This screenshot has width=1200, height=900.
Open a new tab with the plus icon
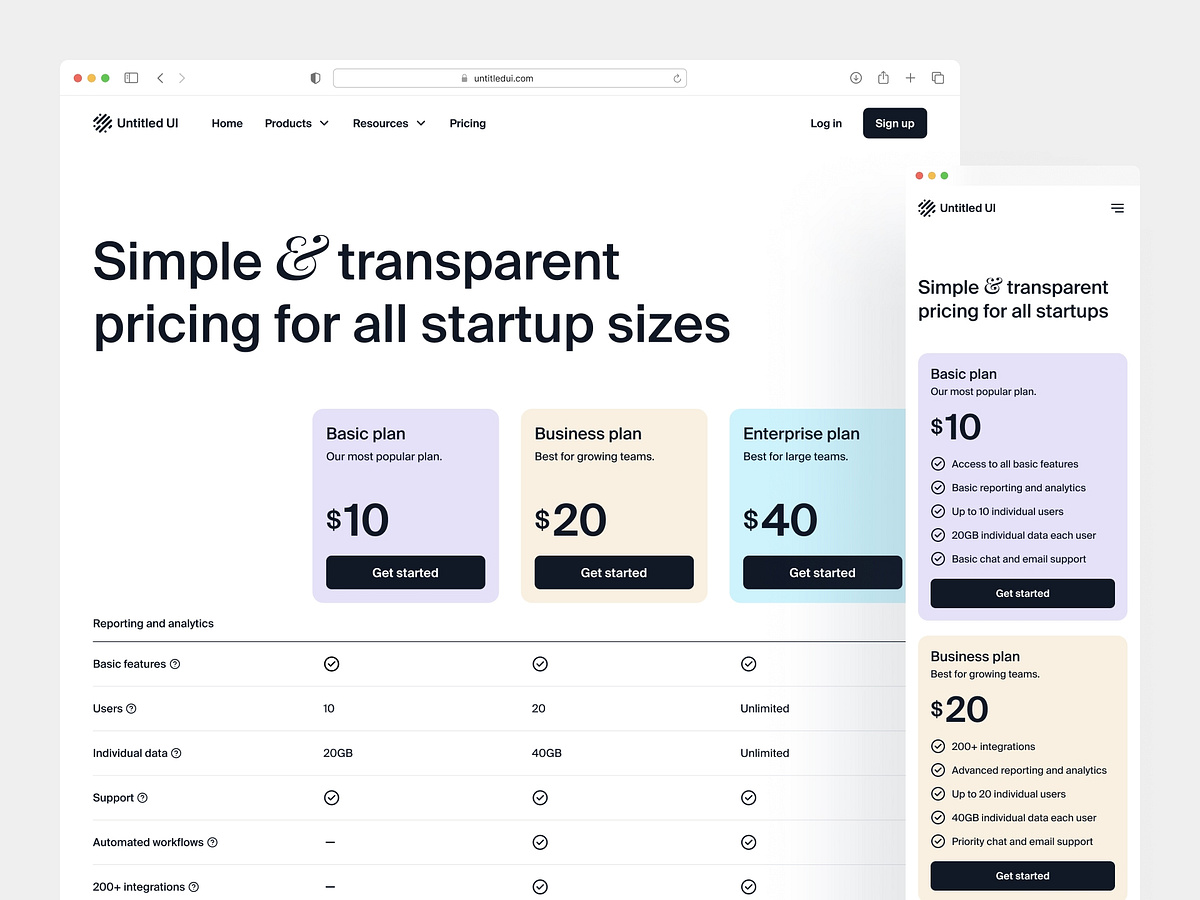click(910, 77)
